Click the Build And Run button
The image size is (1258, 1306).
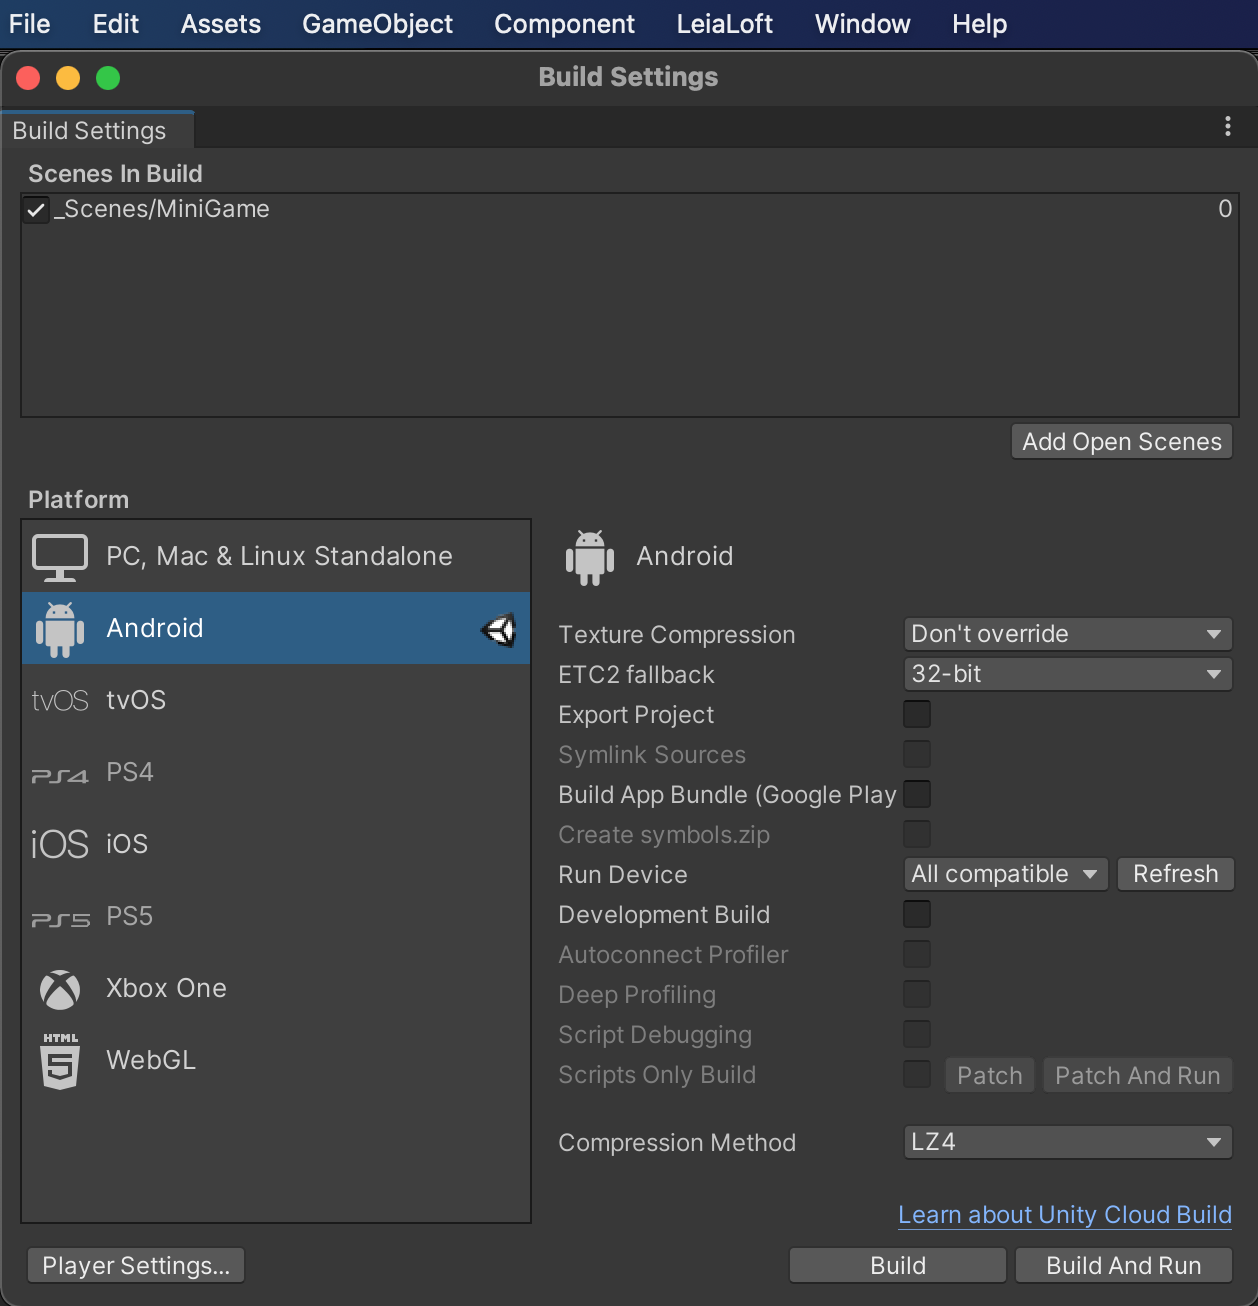point(1124,1265)
